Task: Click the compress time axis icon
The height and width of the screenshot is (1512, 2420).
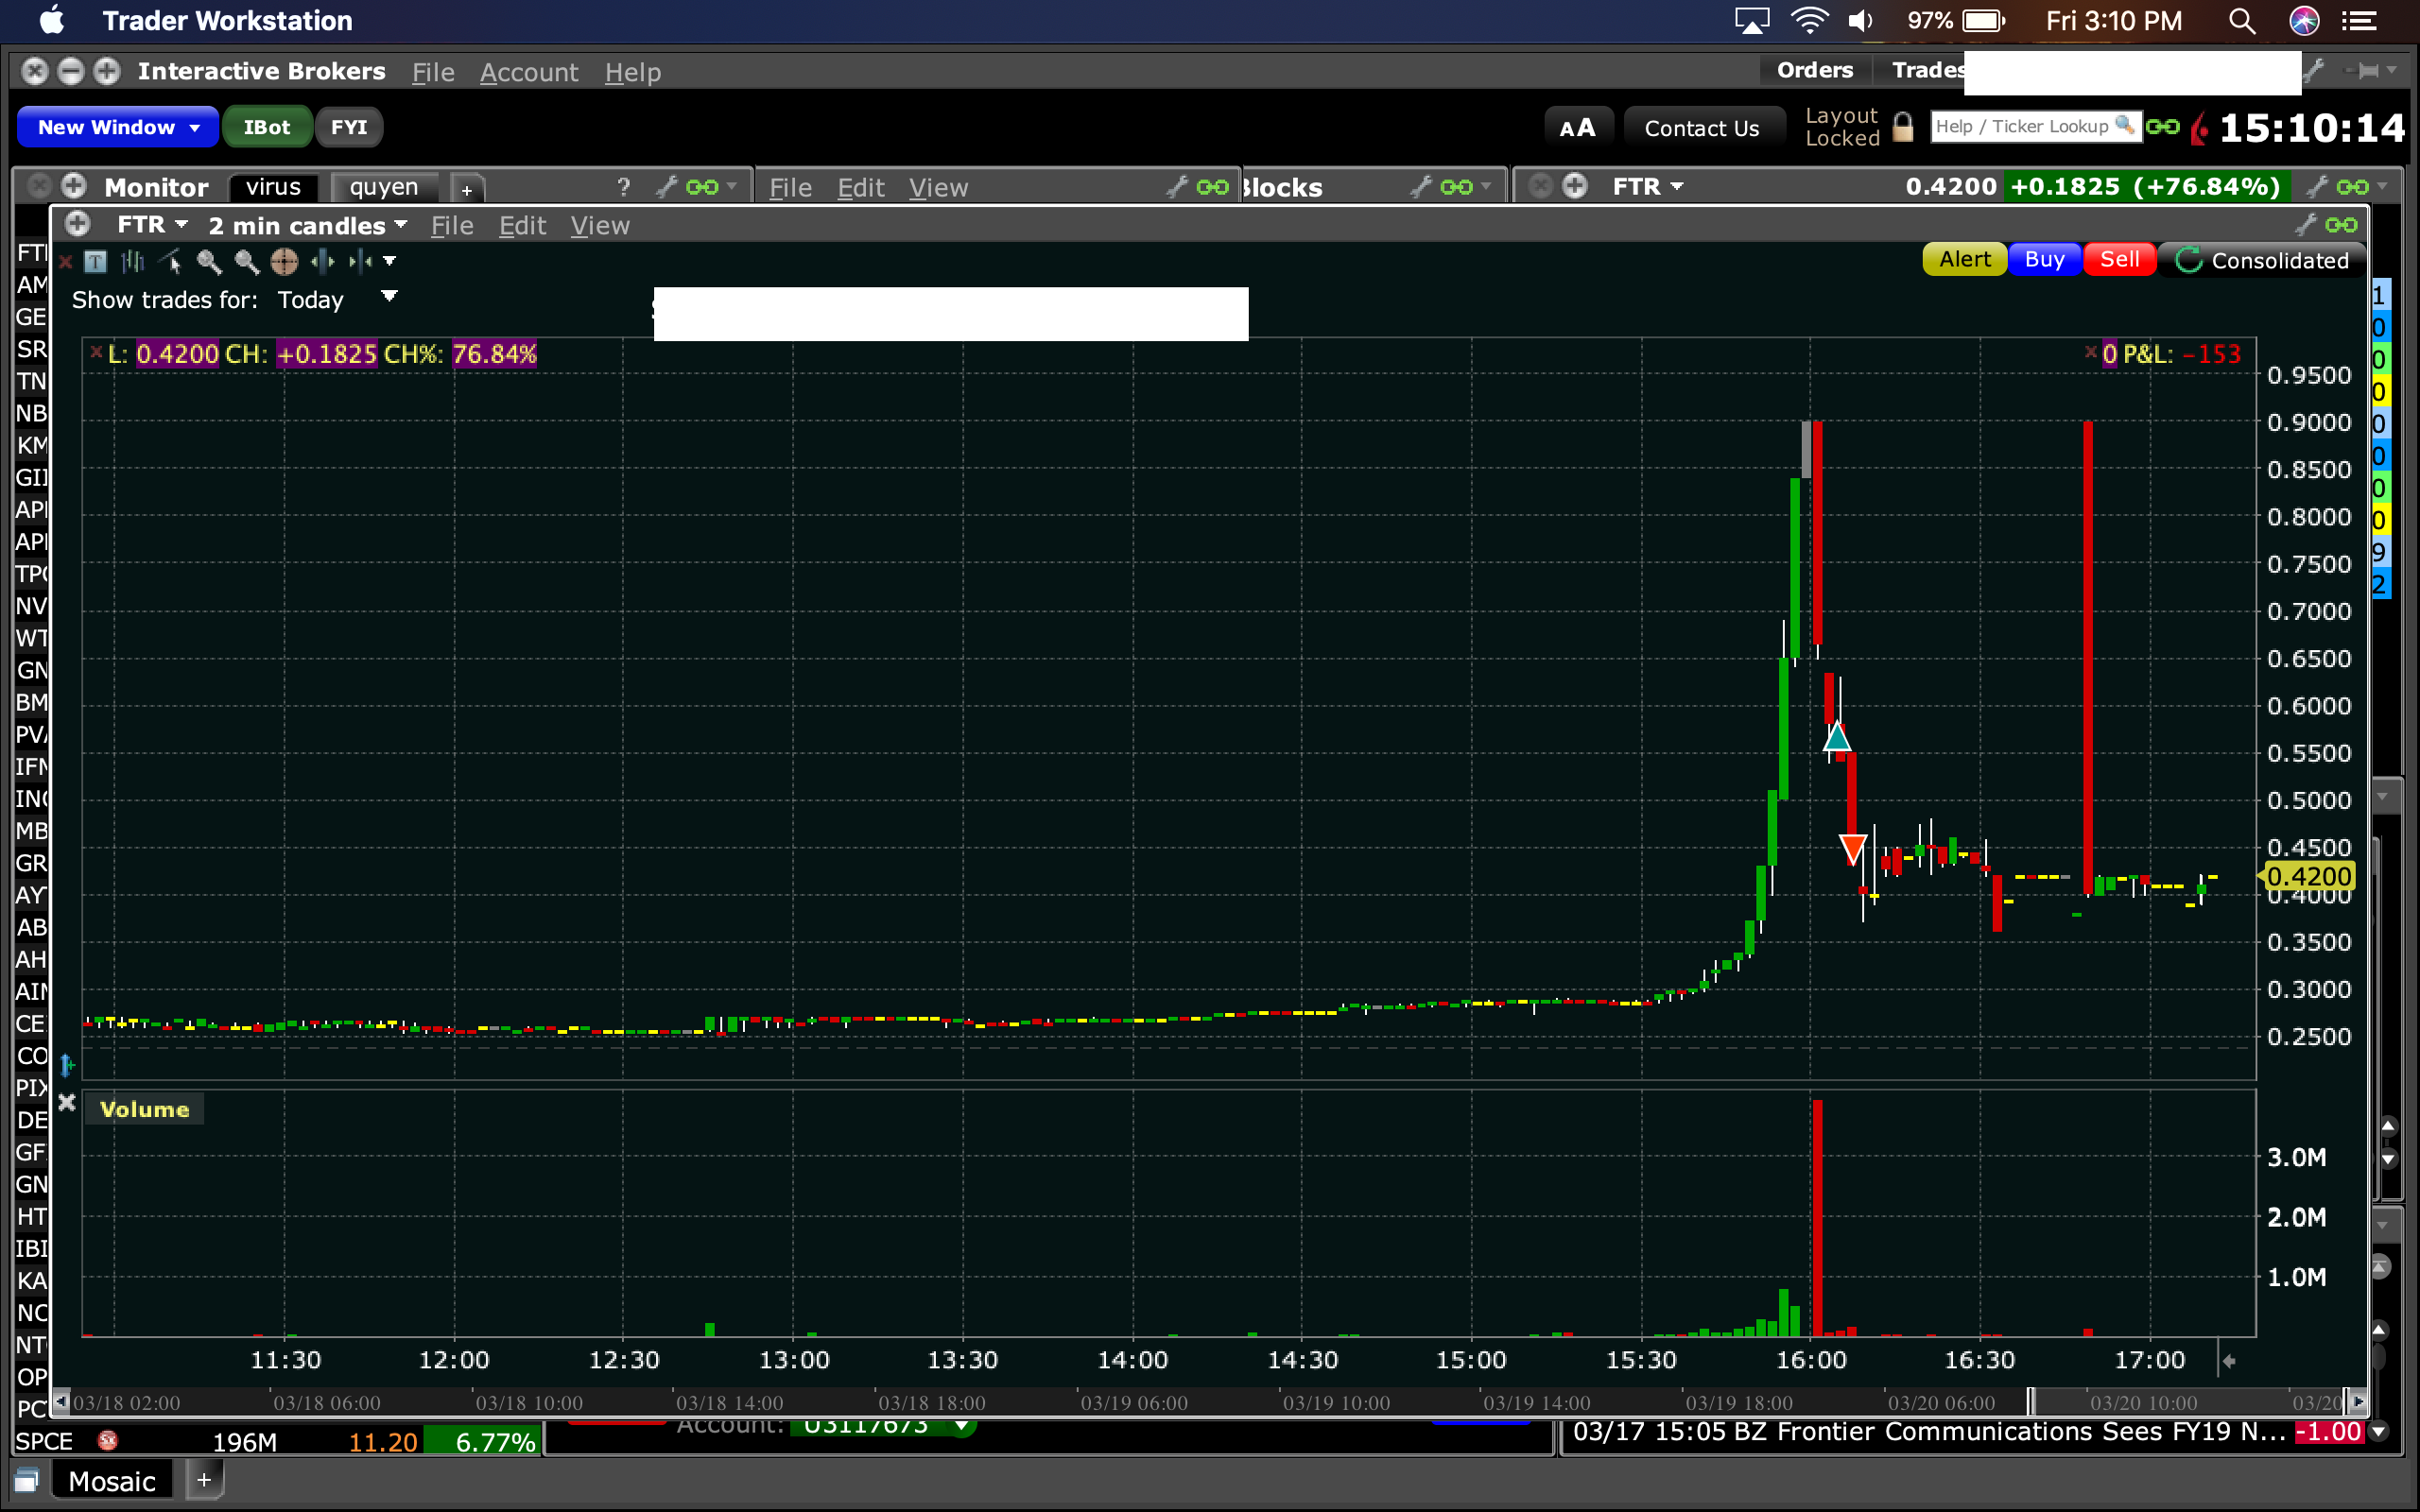Action: tap(360, 262)
